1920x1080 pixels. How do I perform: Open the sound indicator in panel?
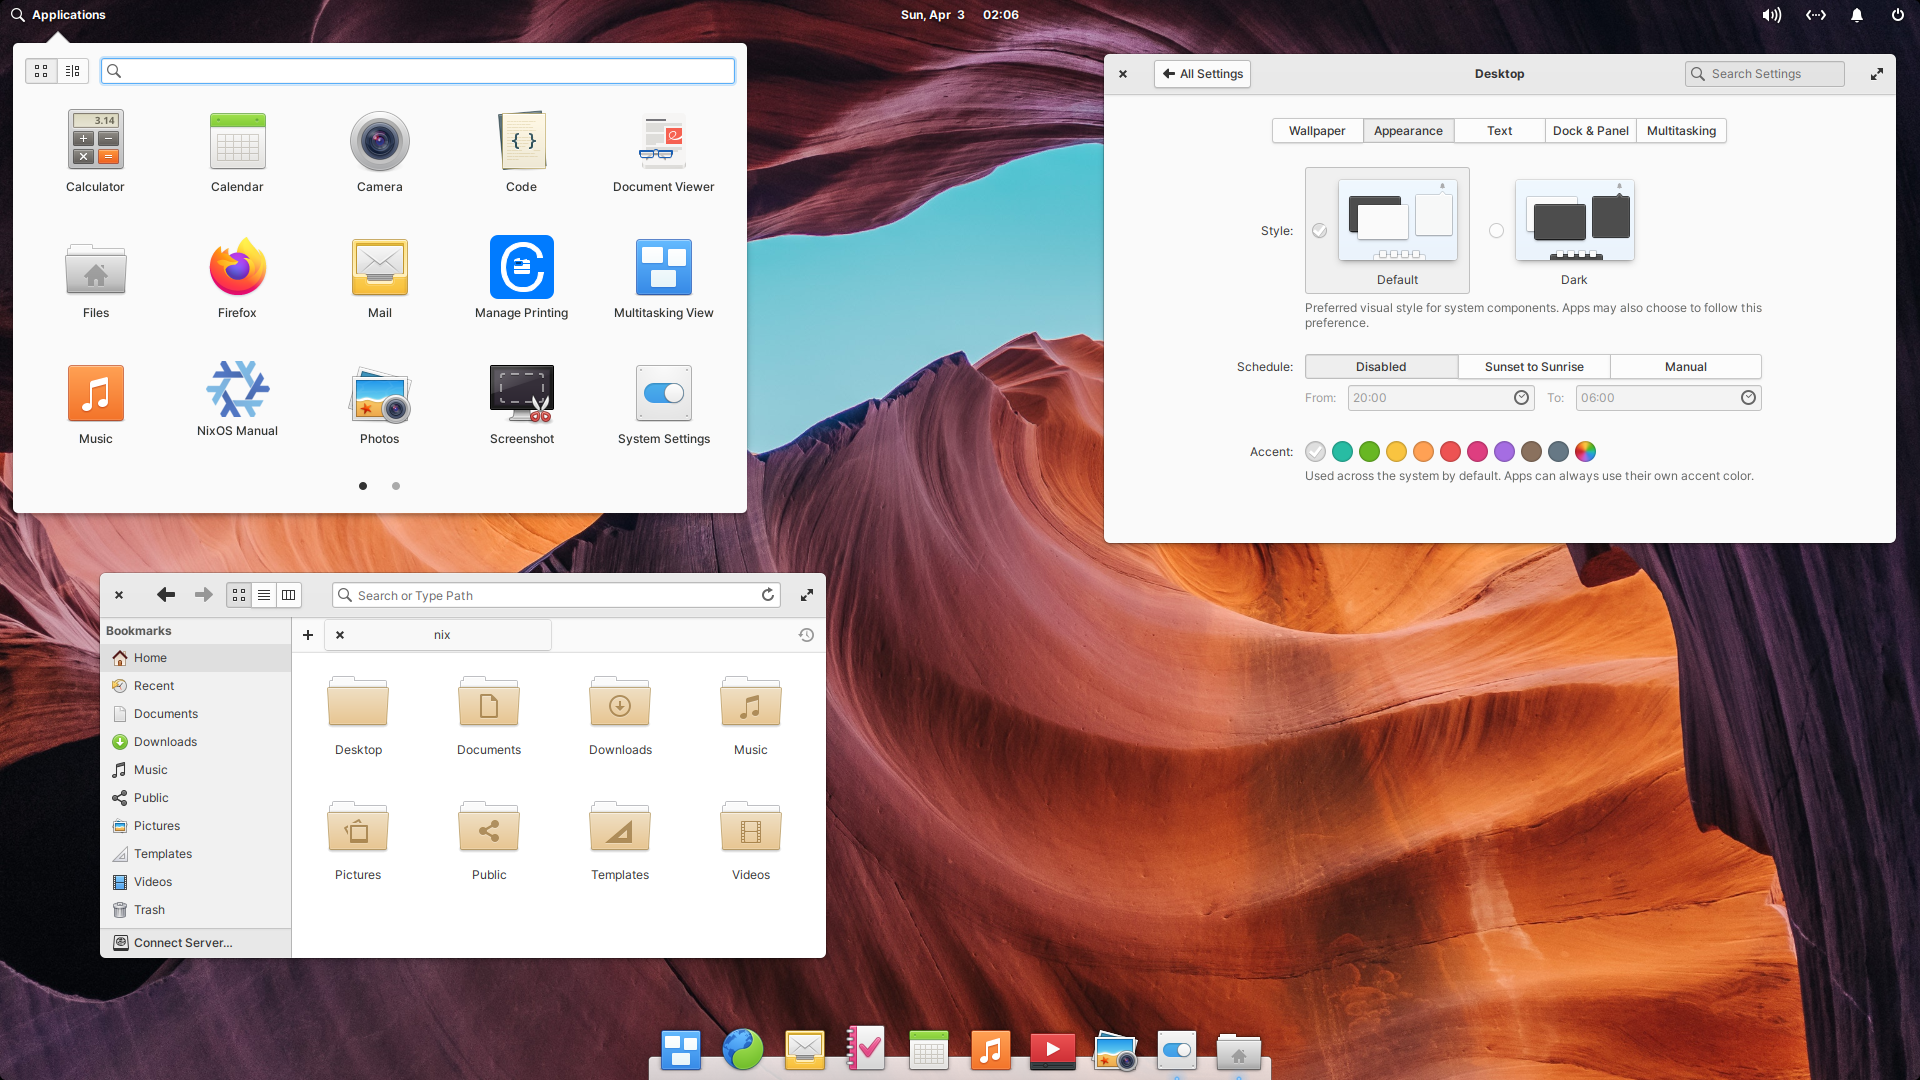(x=1771, y=15)
